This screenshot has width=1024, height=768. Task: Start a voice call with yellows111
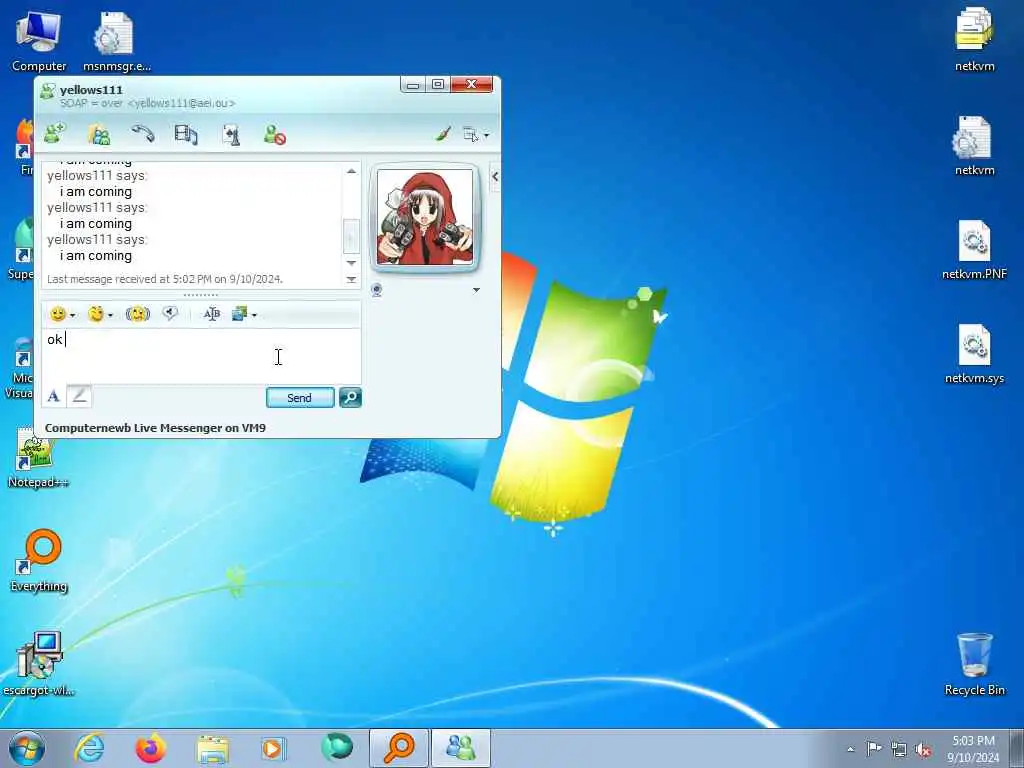pyautogui.click(x=142, y=134)
